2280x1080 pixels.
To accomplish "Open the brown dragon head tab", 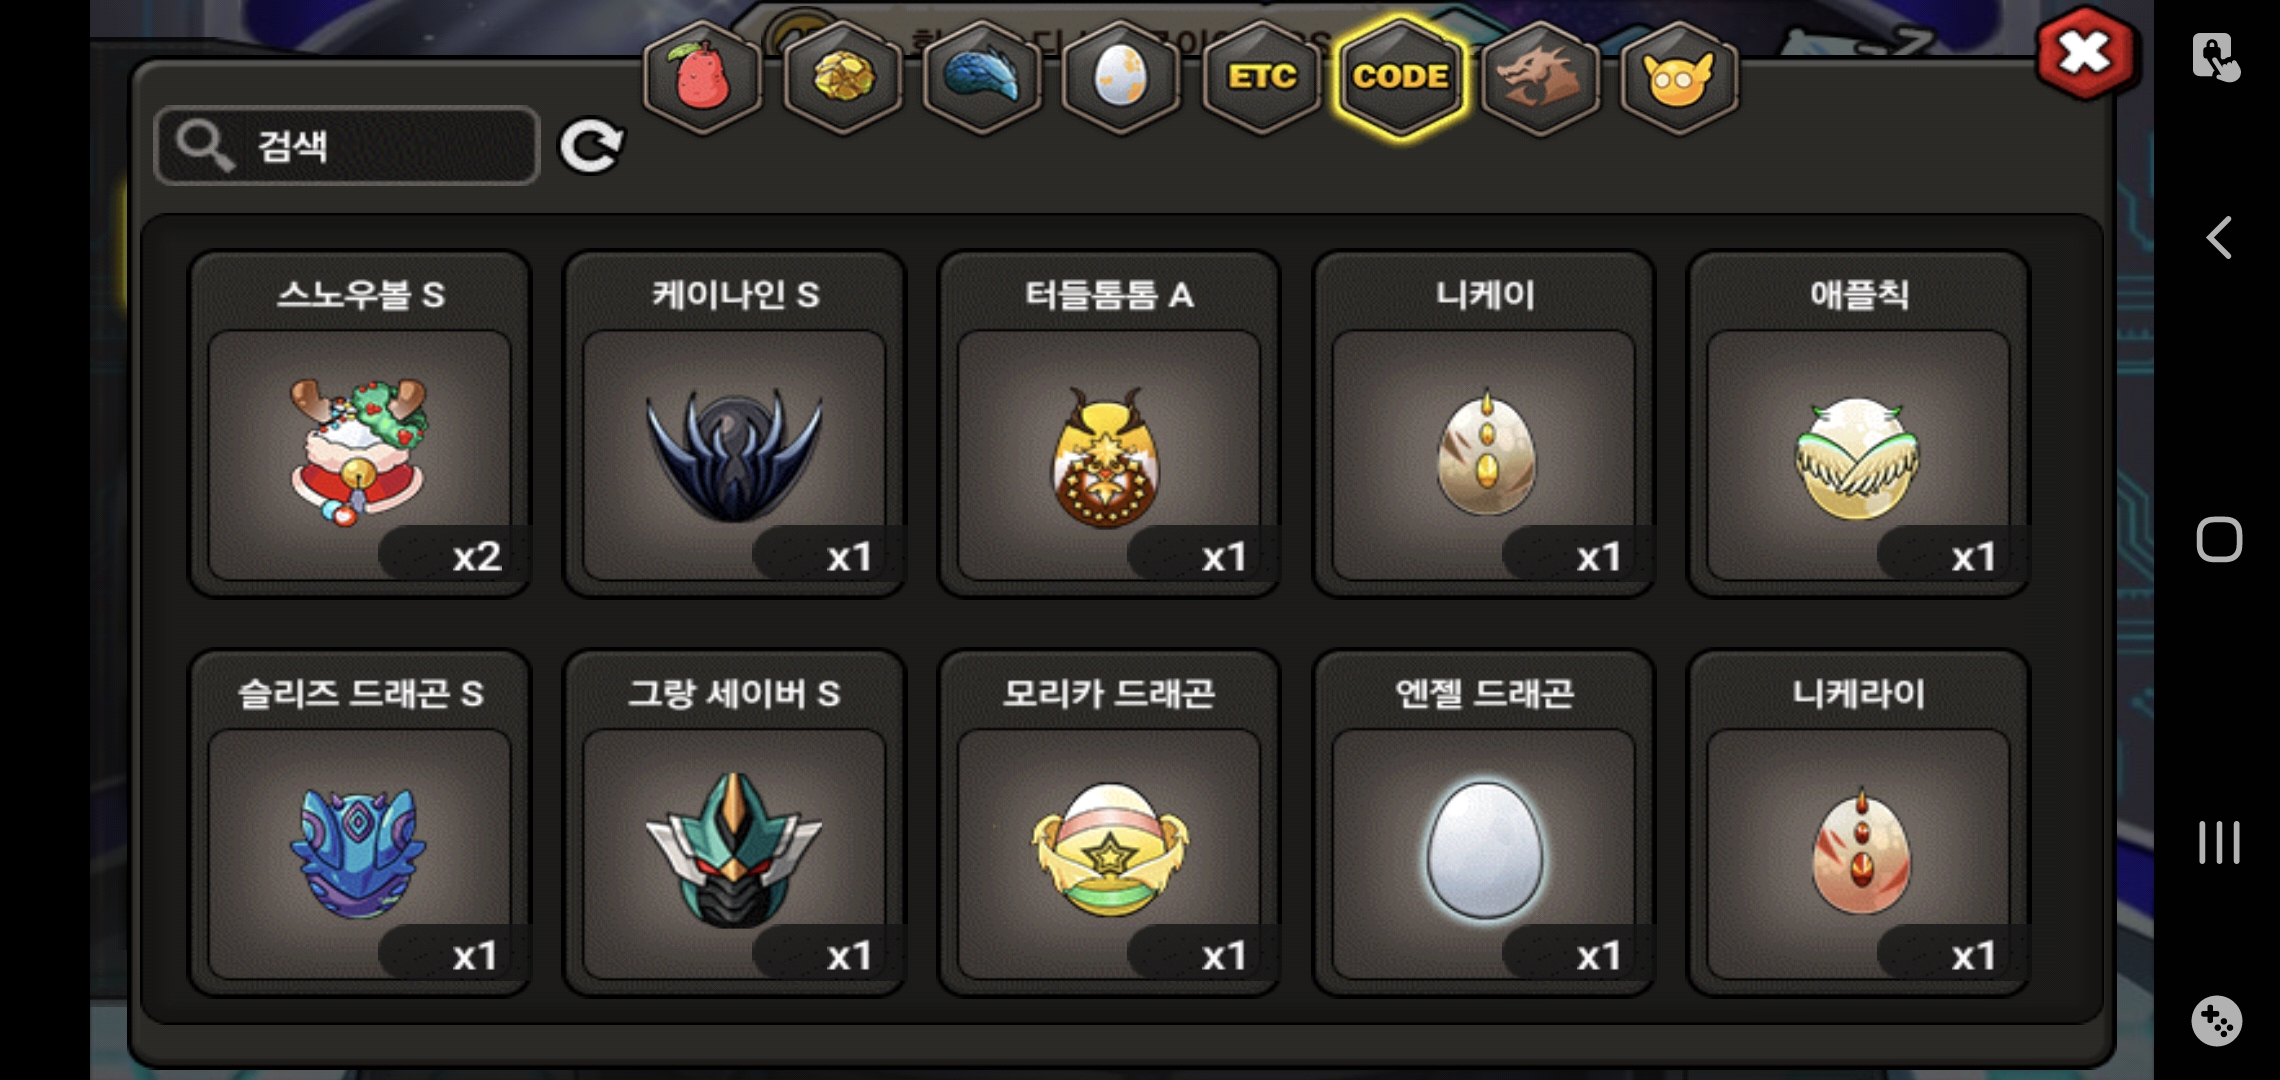I will pos(1540,77).
